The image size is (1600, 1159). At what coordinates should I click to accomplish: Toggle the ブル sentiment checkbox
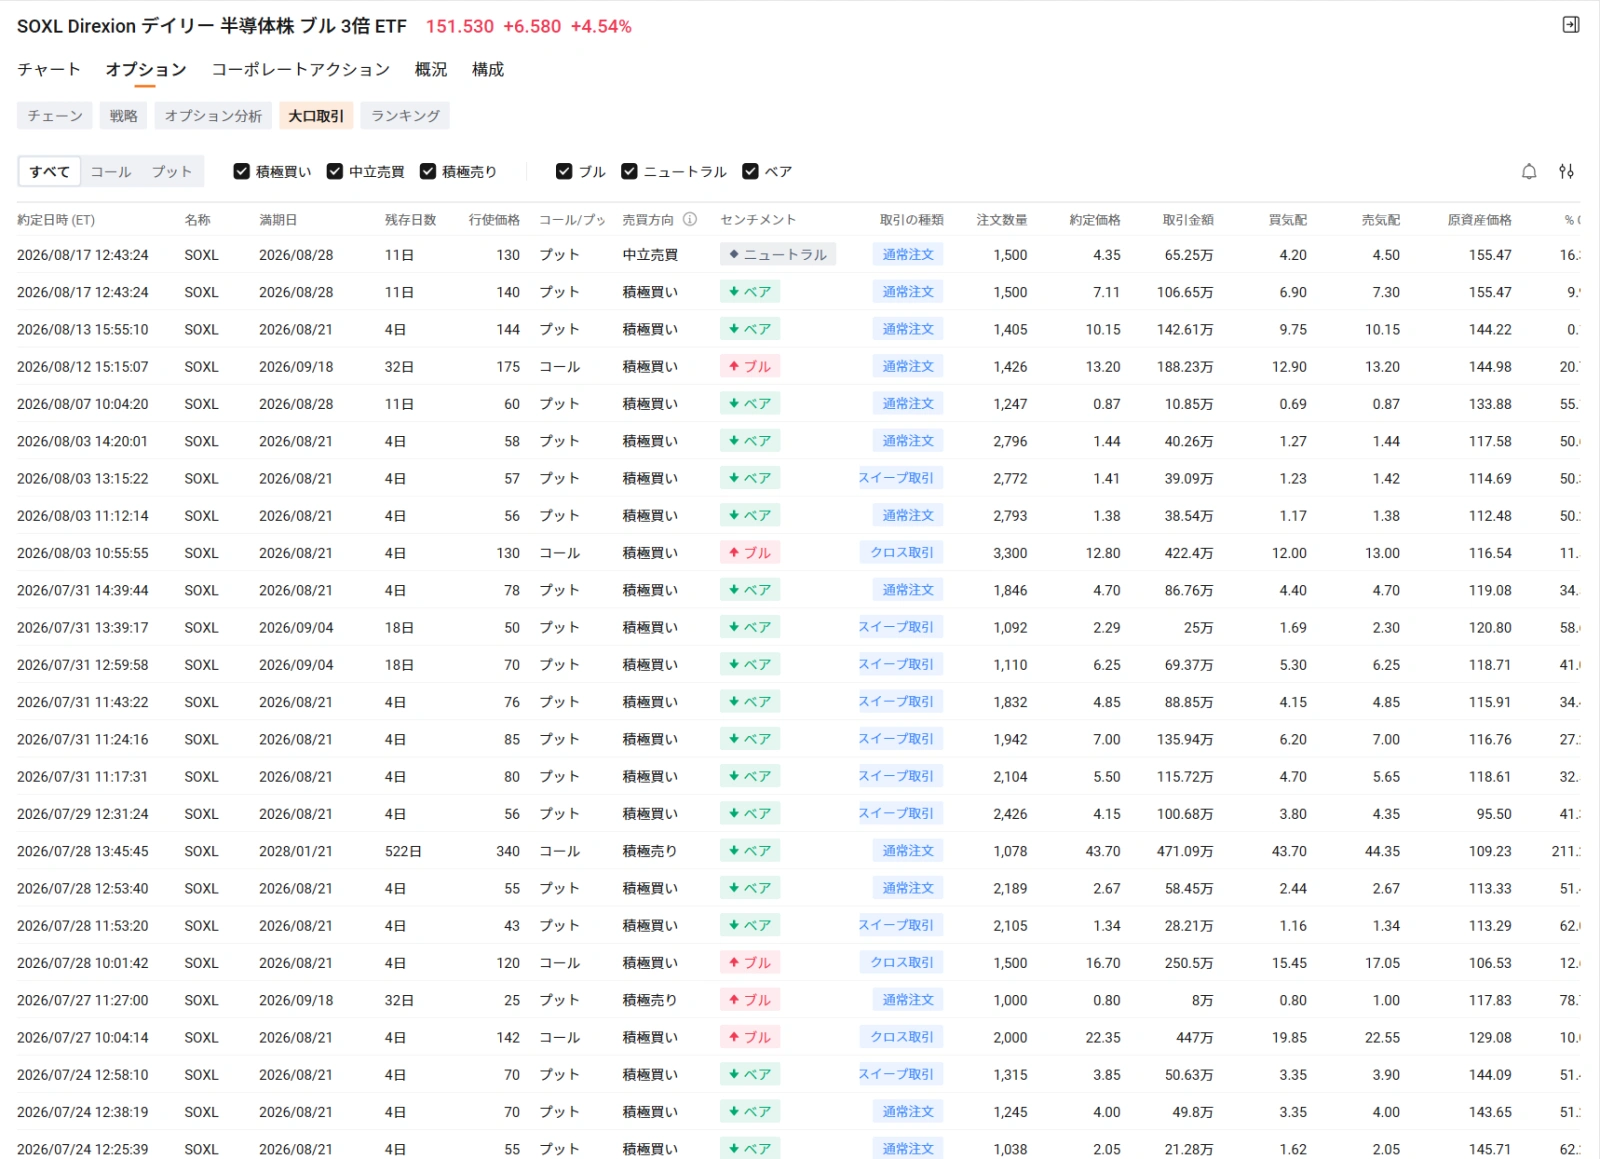coord(564,172)
